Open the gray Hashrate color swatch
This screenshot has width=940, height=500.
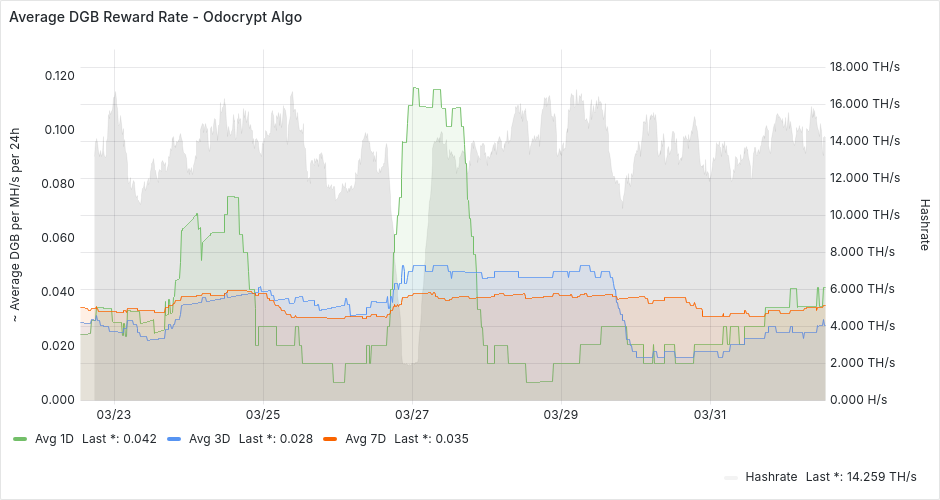(730, 477)
